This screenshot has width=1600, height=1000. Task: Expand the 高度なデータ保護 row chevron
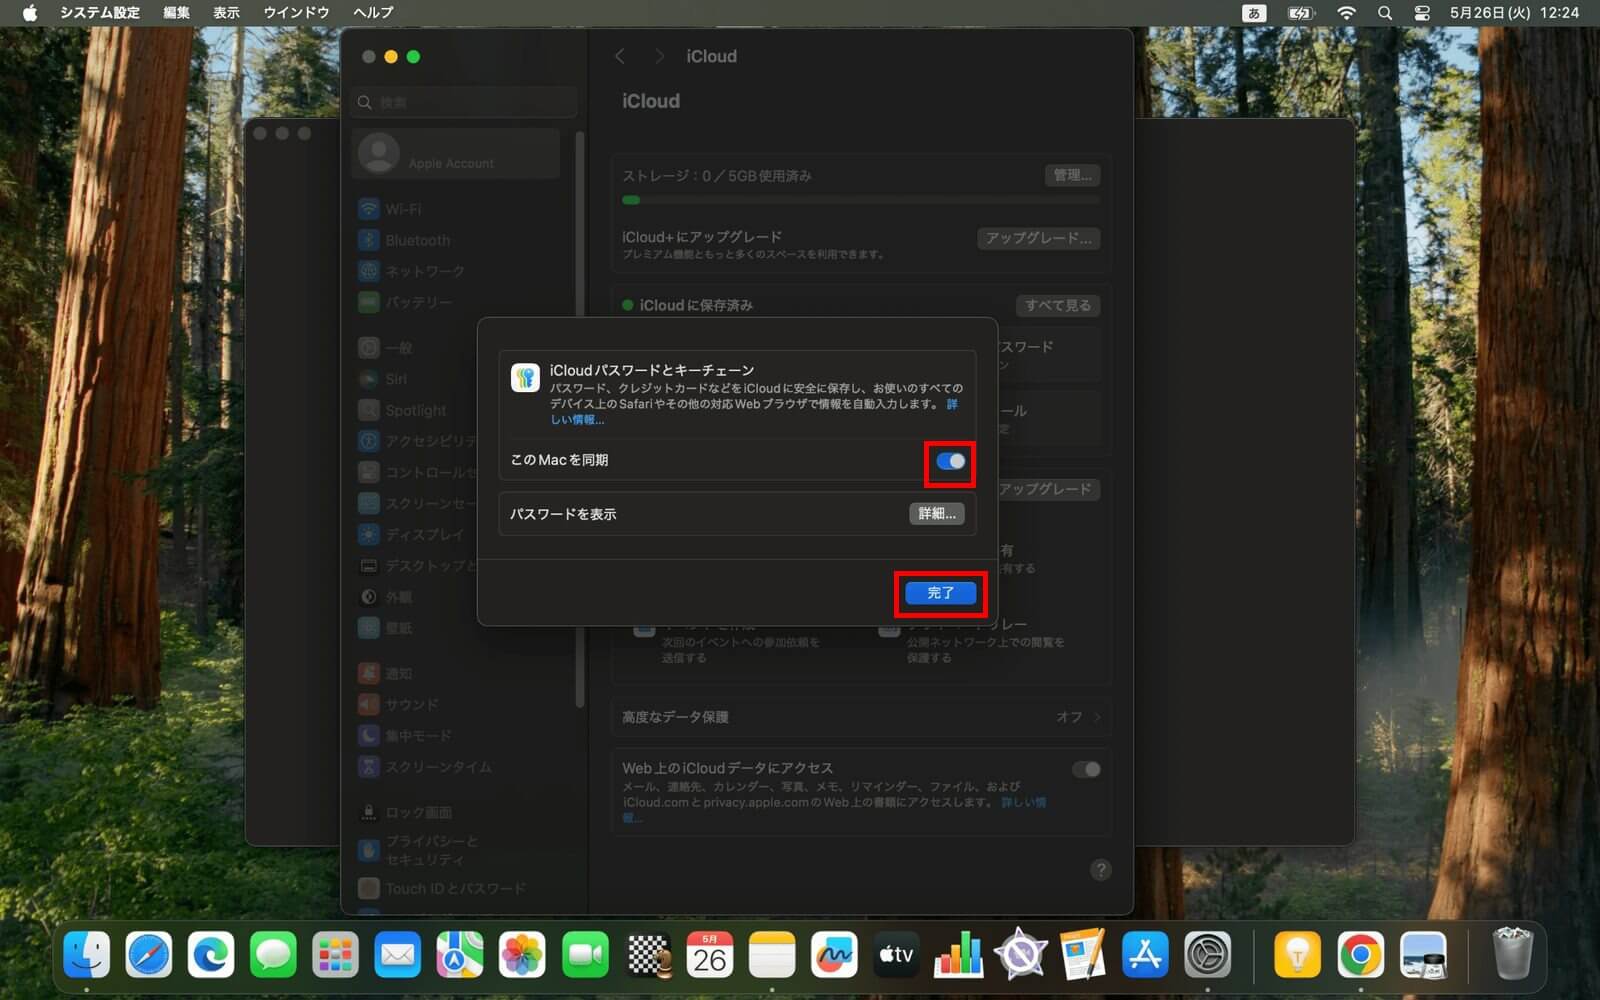[1097, 717]
